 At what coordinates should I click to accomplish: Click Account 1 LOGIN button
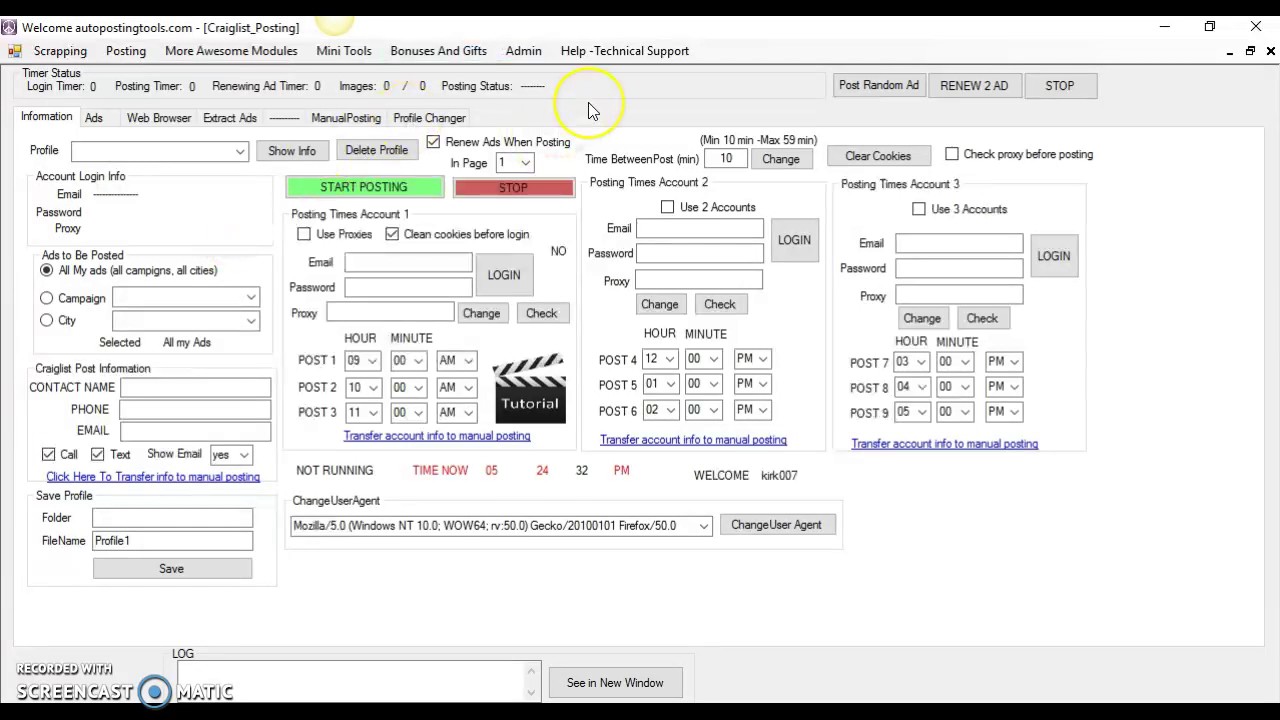click(x=504, y=275)
